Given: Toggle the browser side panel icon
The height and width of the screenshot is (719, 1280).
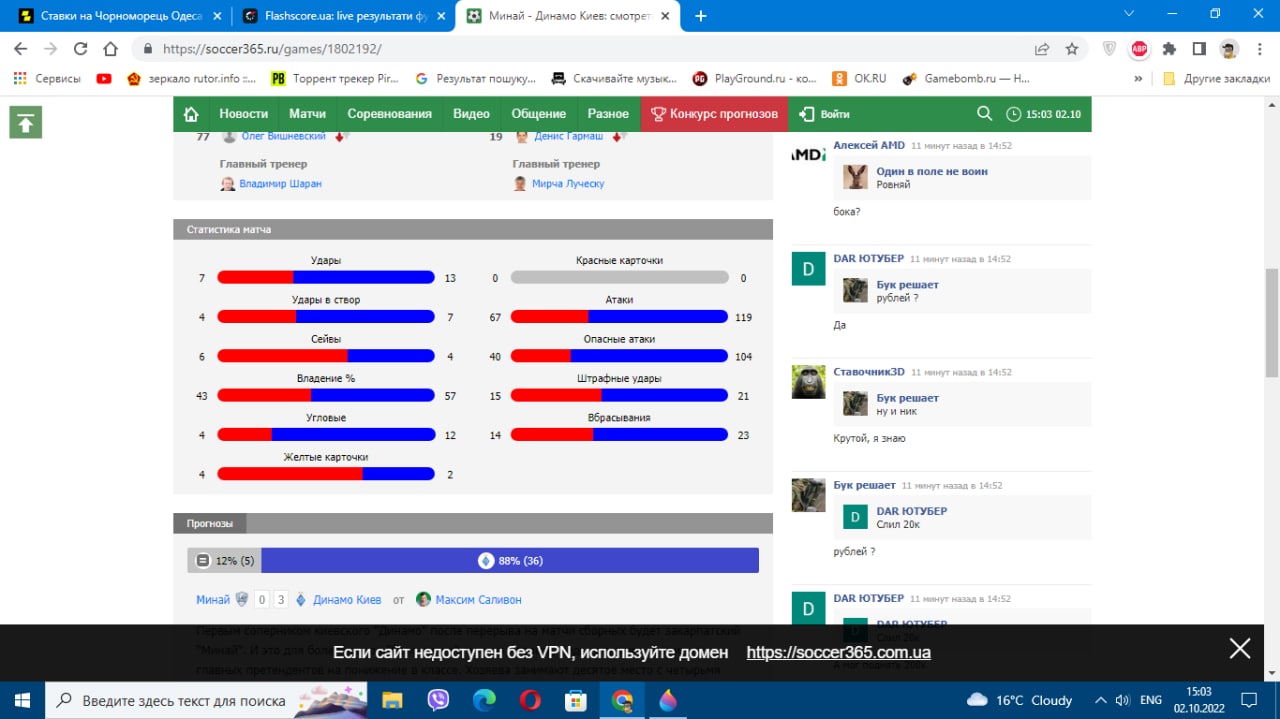Looking at the screenshot, I should coord(1199,48).
